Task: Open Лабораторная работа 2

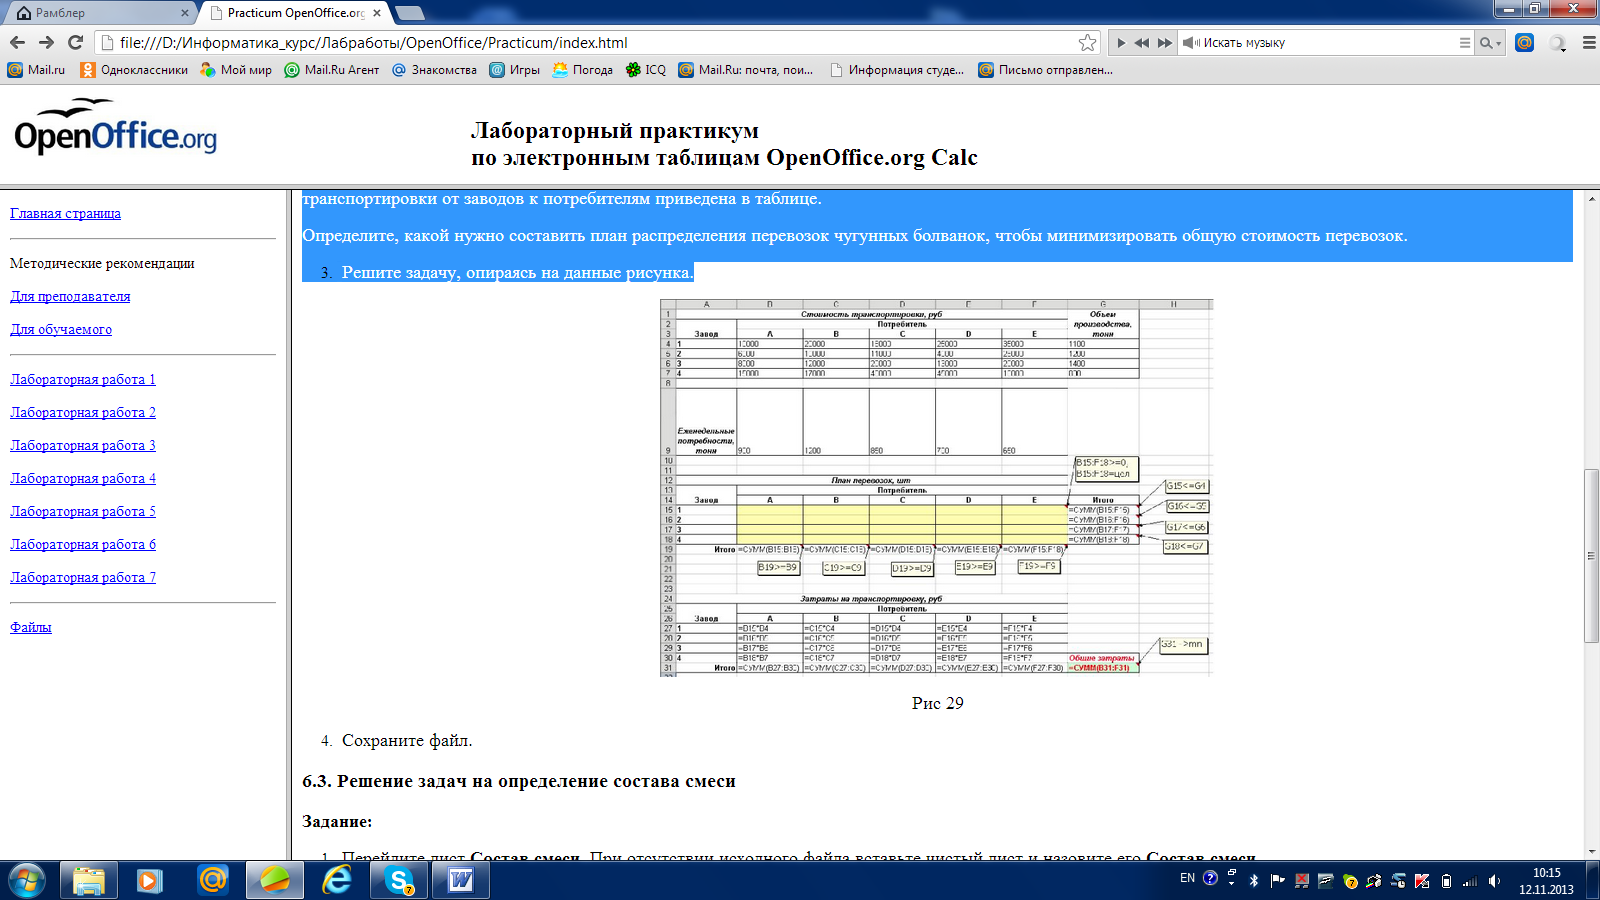Action: (83, 412)
